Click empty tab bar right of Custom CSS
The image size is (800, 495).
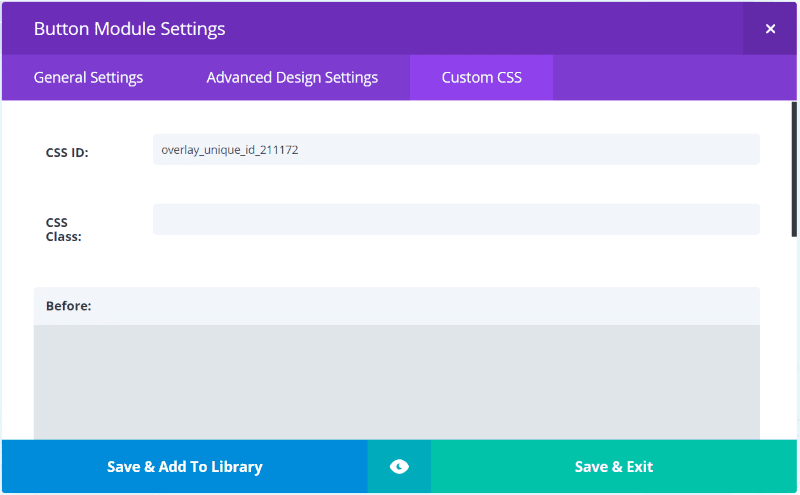pyautogui.click(x=670, y=77)
